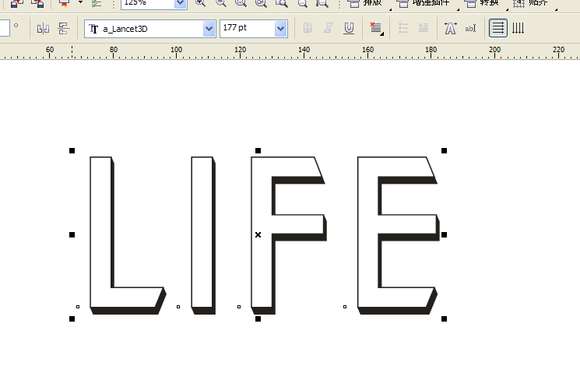Open the character formatting icon
The height and width of the screenshot is (373, 580).
[x=450, y=28]
